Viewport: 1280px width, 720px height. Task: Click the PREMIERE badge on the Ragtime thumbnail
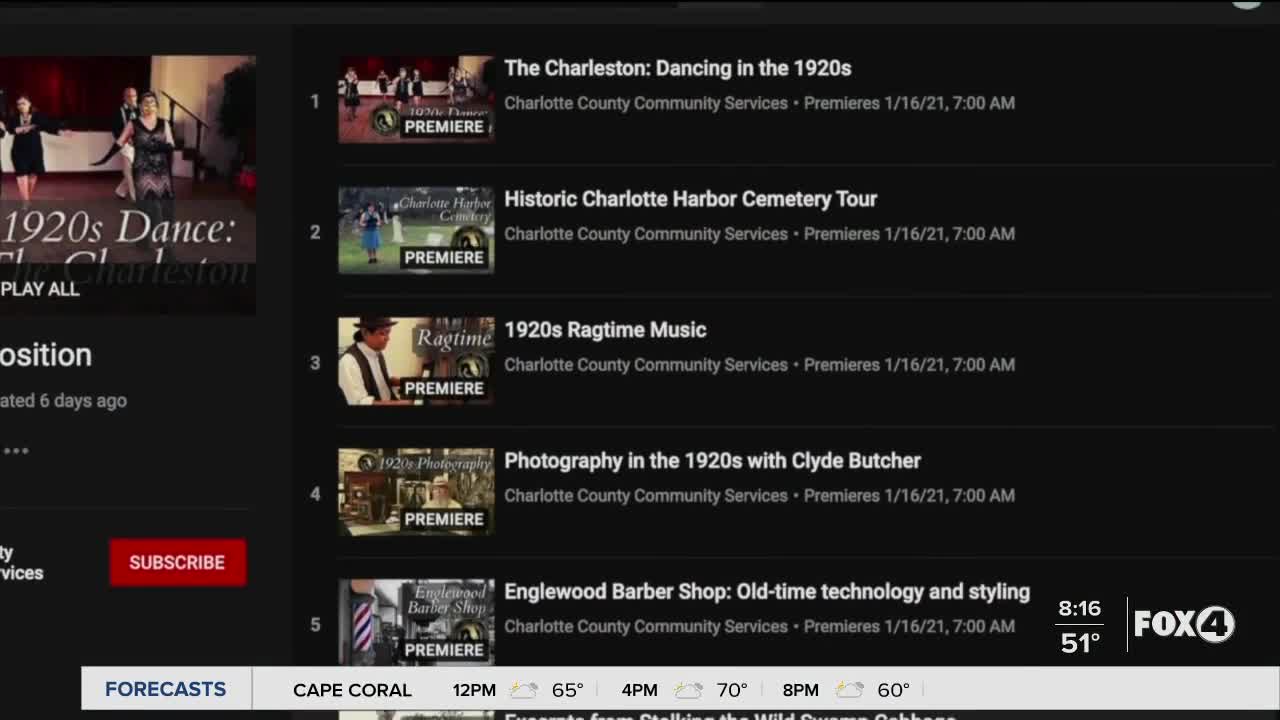pyautogui.click(x=444, y=389)
